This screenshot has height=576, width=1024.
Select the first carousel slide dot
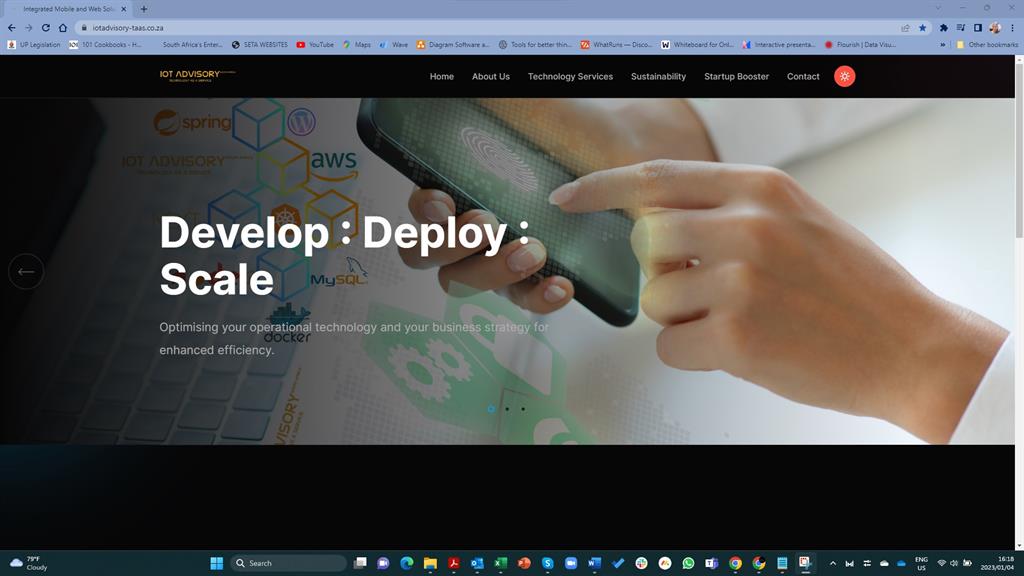pyautogui.click(x=491, y=409)
